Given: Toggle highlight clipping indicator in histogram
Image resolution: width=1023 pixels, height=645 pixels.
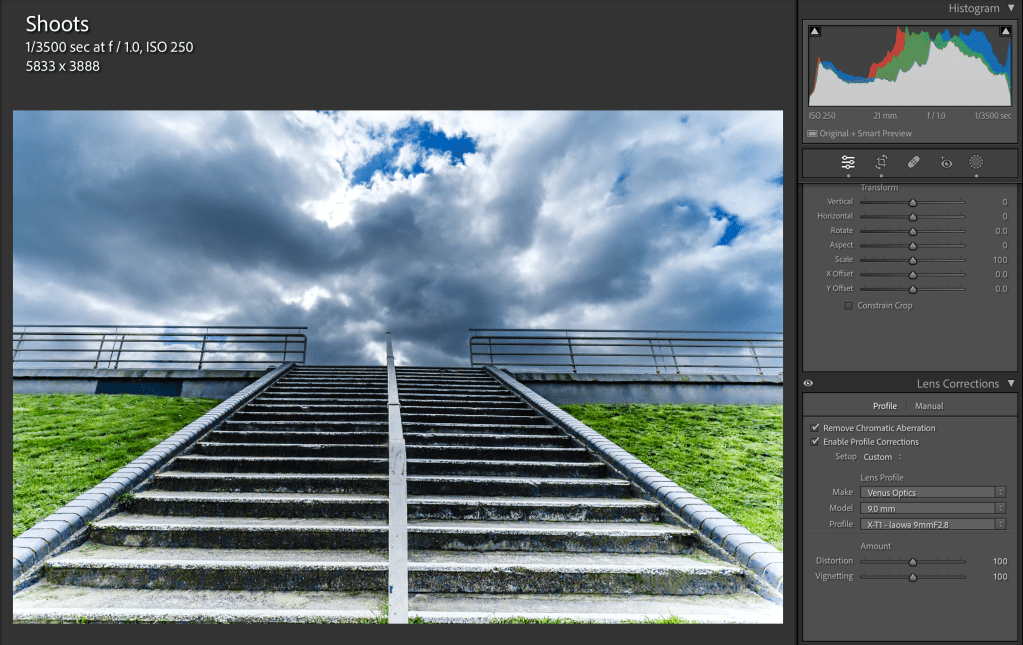Looking at the screenshot, I should 1005,32.
